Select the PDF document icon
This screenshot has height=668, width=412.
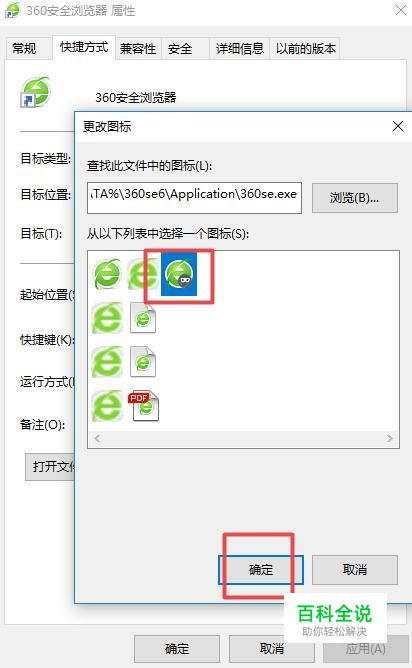(144, 406)
